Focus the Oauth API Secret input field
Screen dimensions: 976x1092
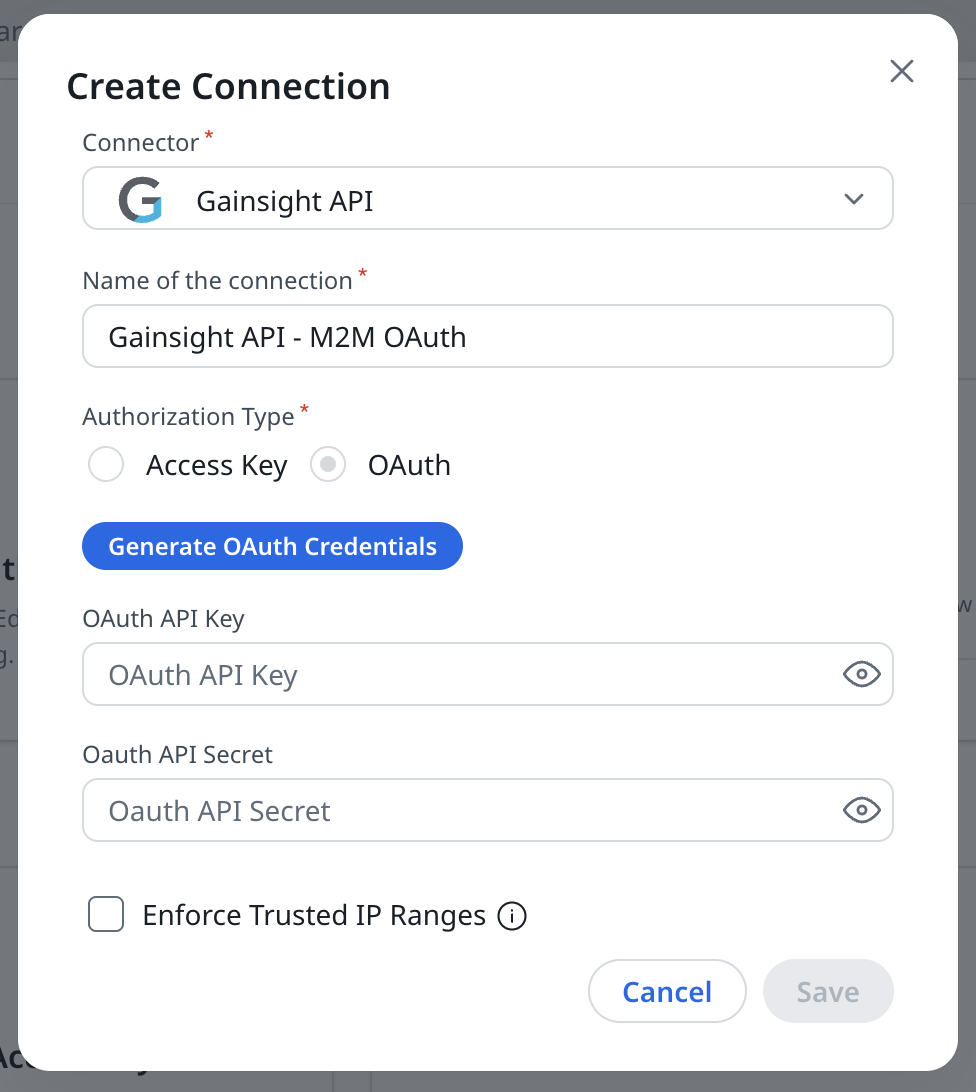click(x=488, y=810)
